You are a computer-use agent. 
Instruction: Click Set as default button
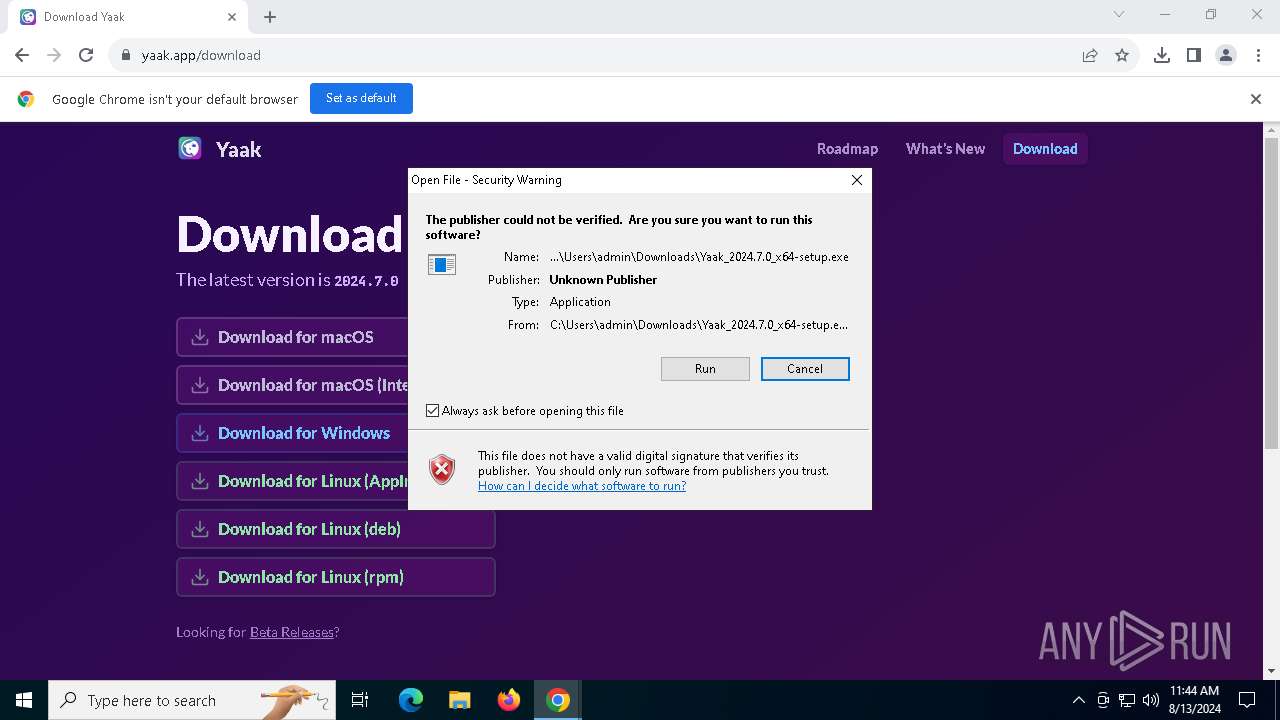point(361,98)
